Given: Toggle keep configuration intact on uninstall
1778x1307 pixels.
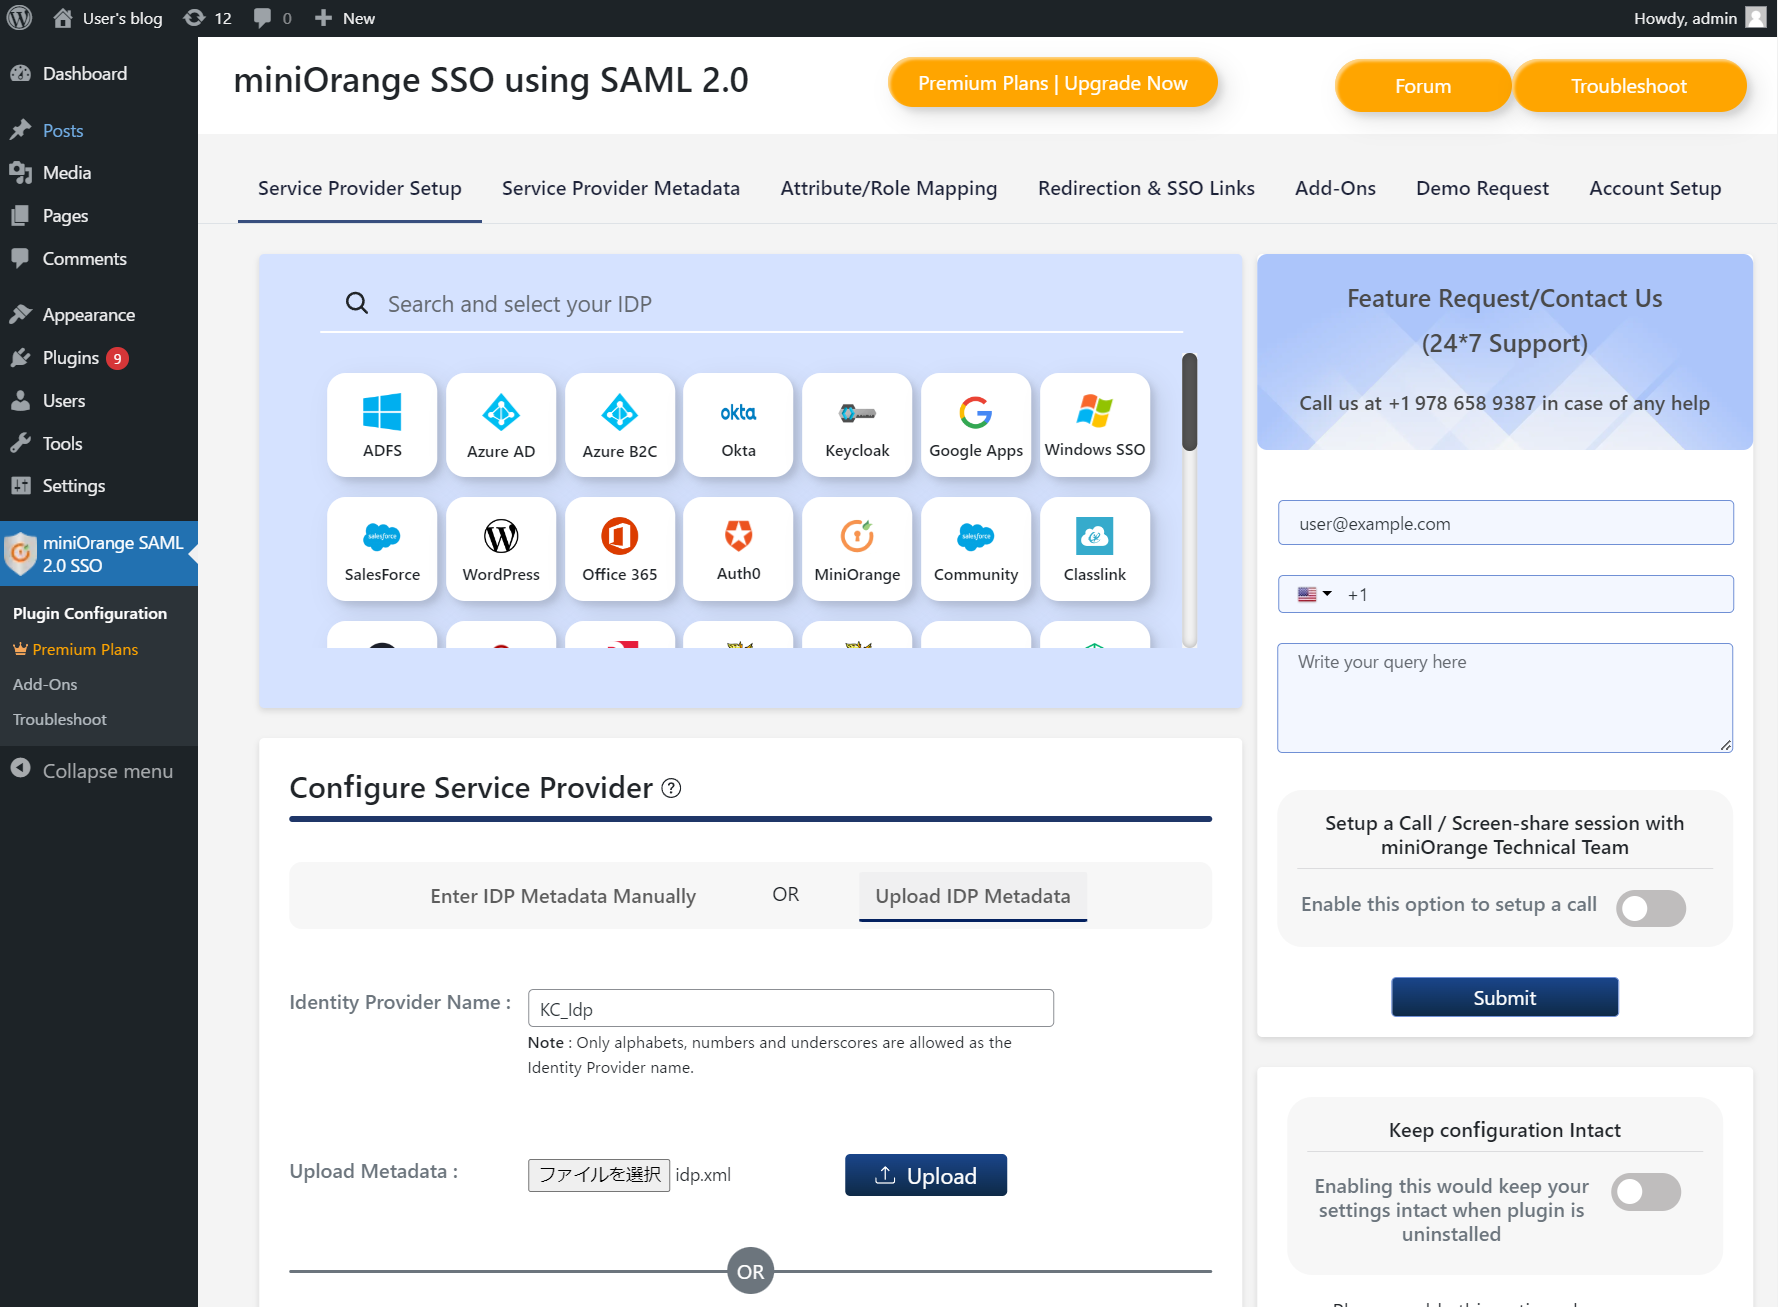Looking at the screenshot, I should (x=1646, y=1192).
